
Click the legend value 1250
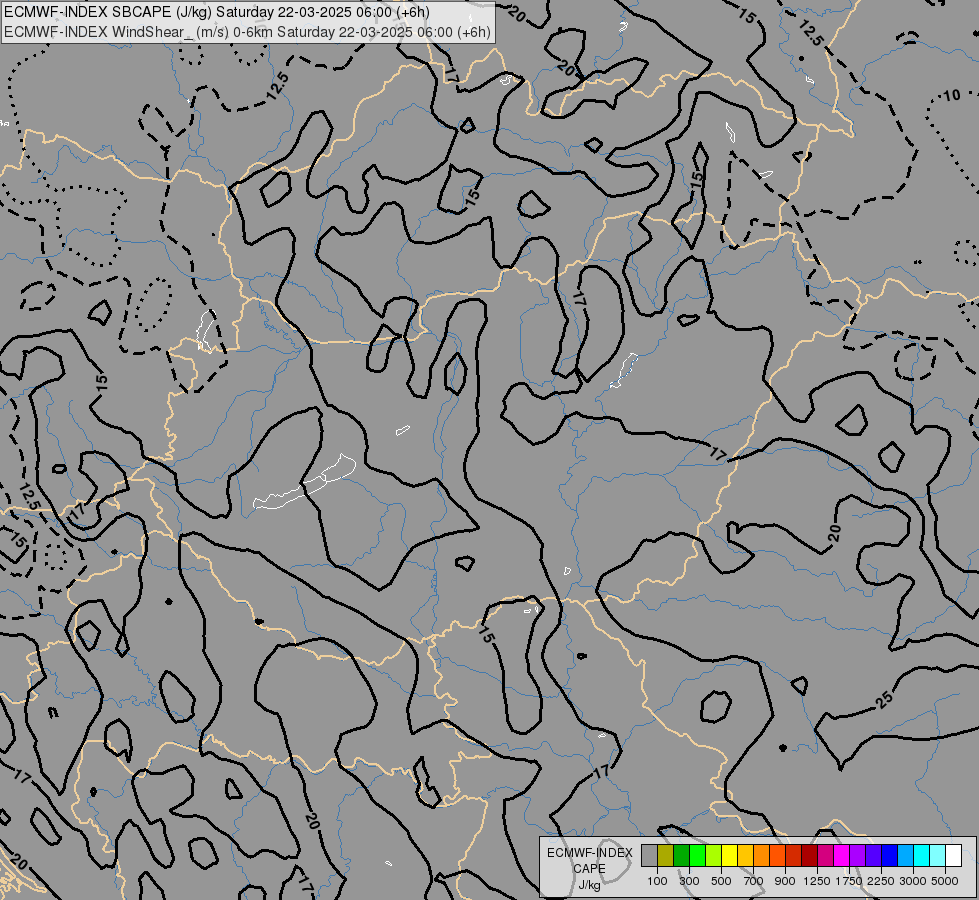click(817, 881)
